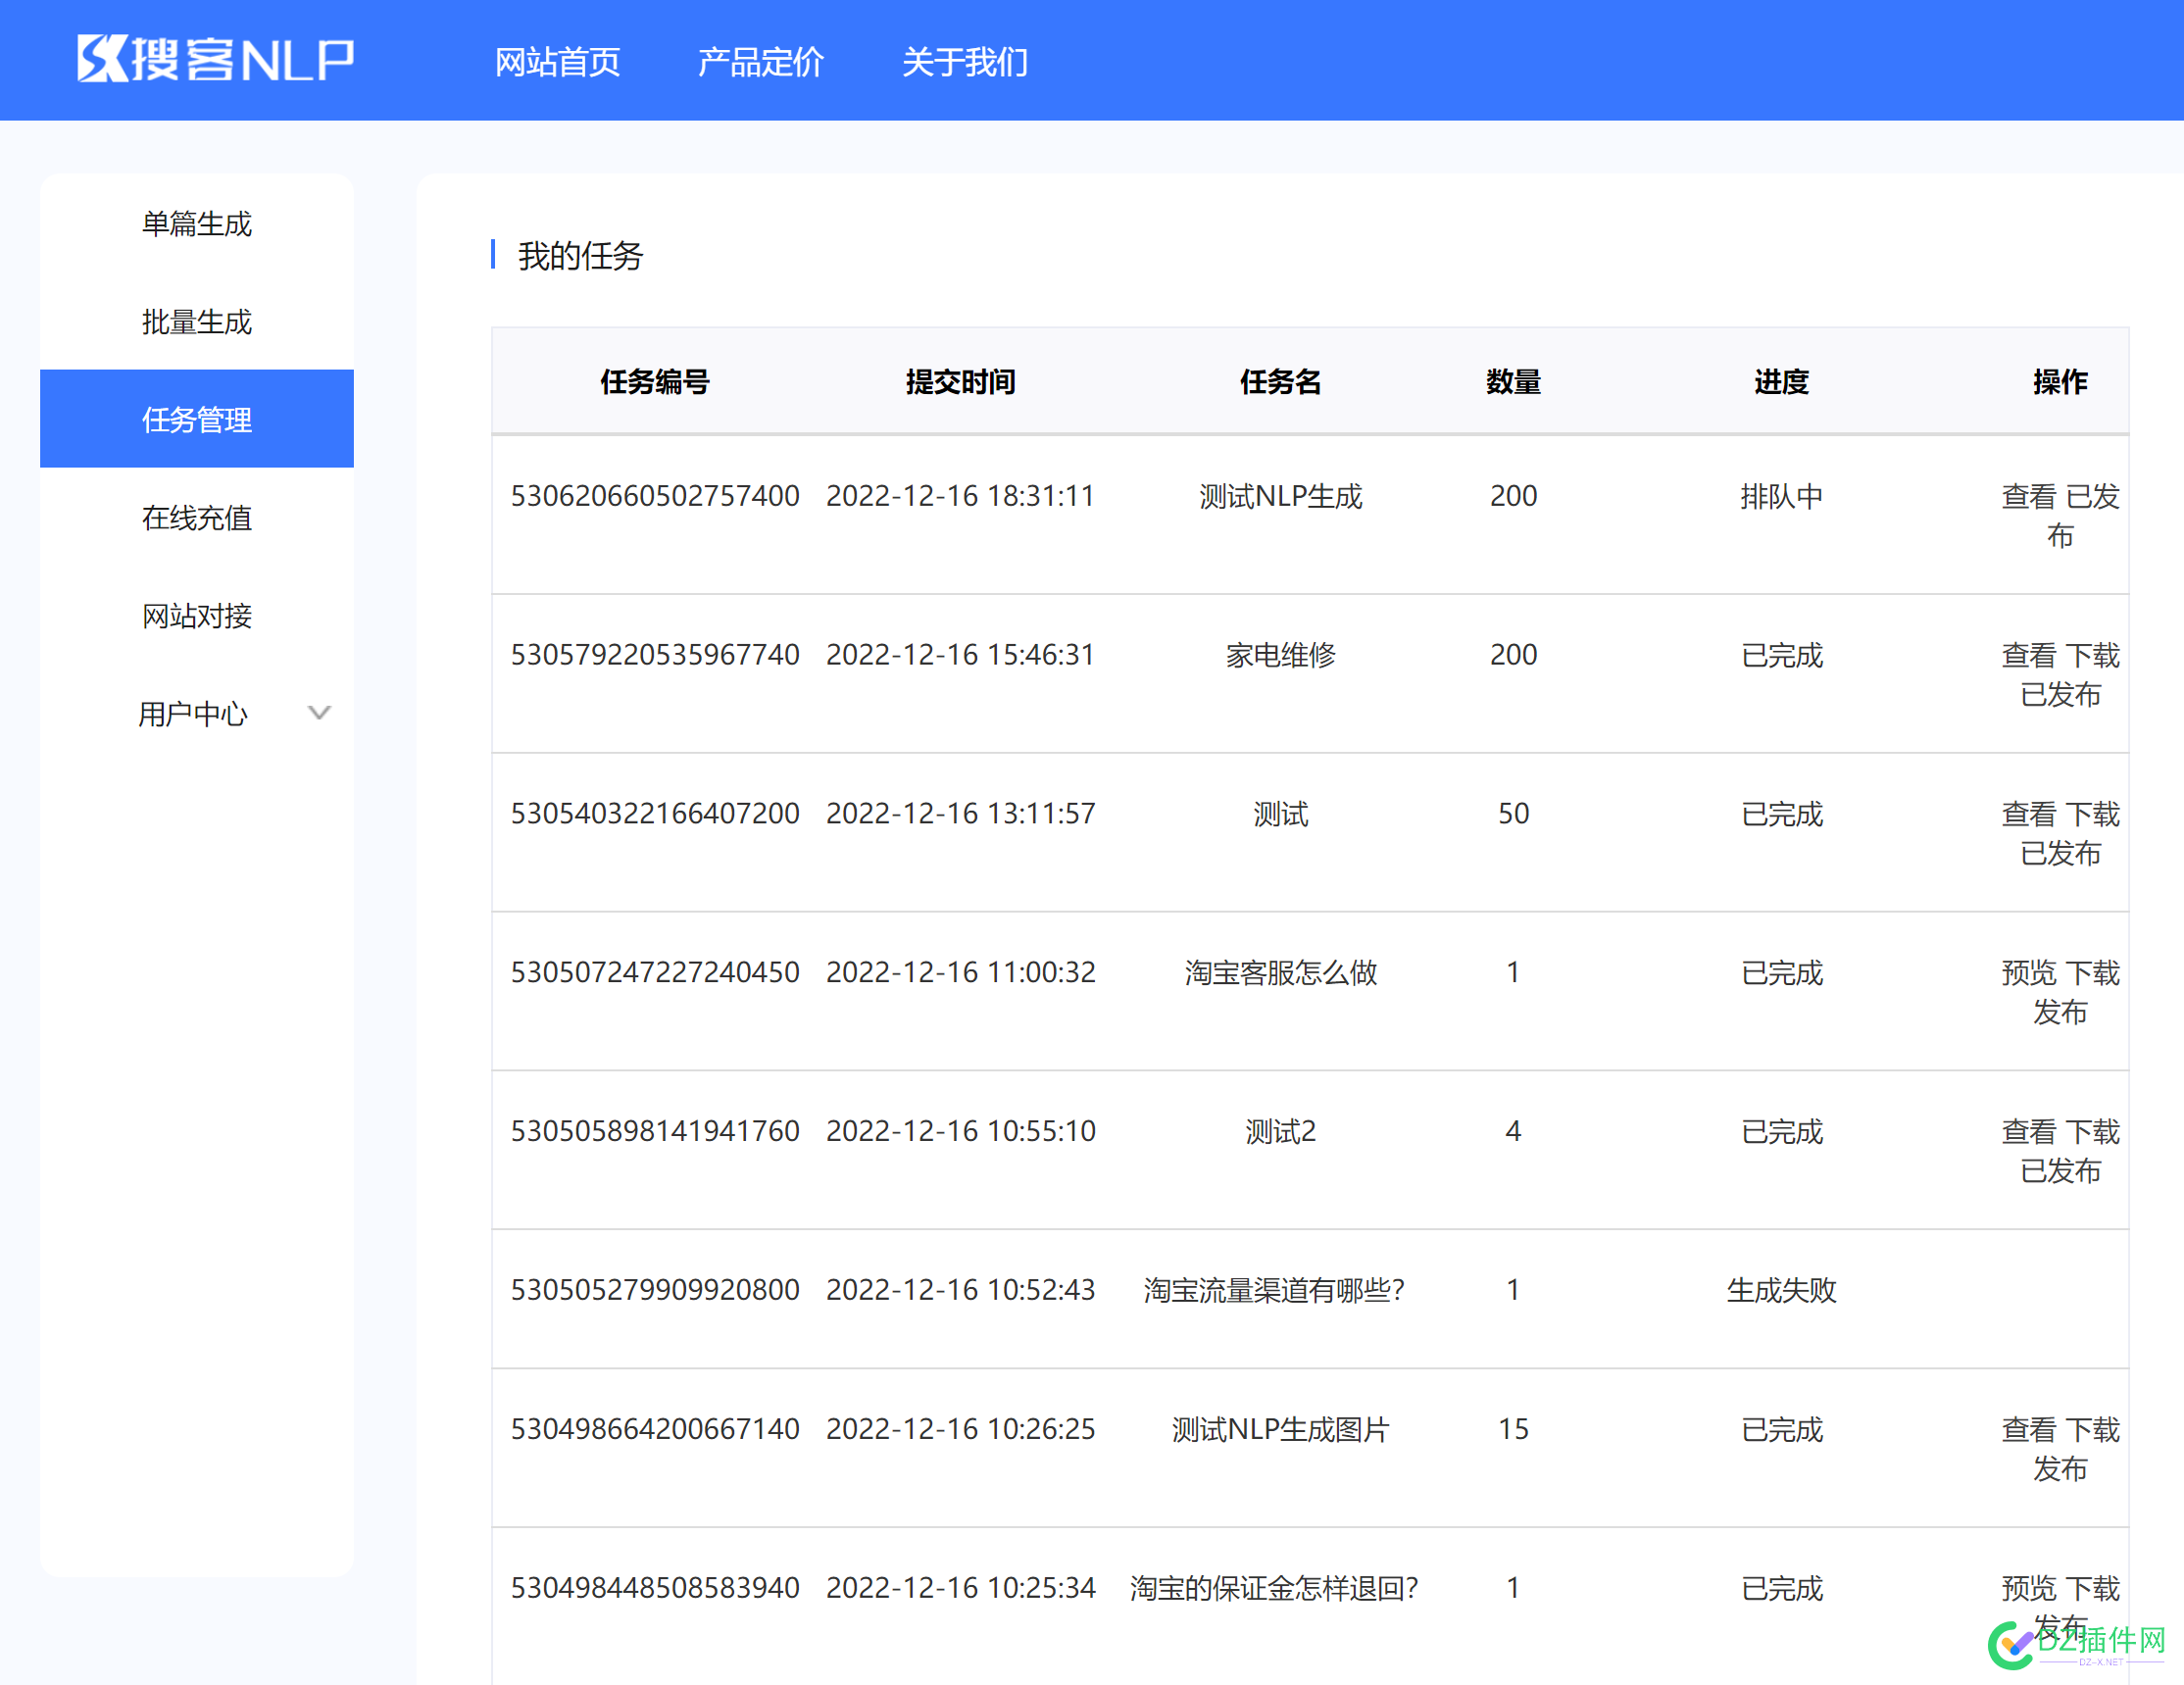The height and width of the screenshot is (1685, 2184).
Task: Click the 我的任务 section heading
Action: point(580,256)
